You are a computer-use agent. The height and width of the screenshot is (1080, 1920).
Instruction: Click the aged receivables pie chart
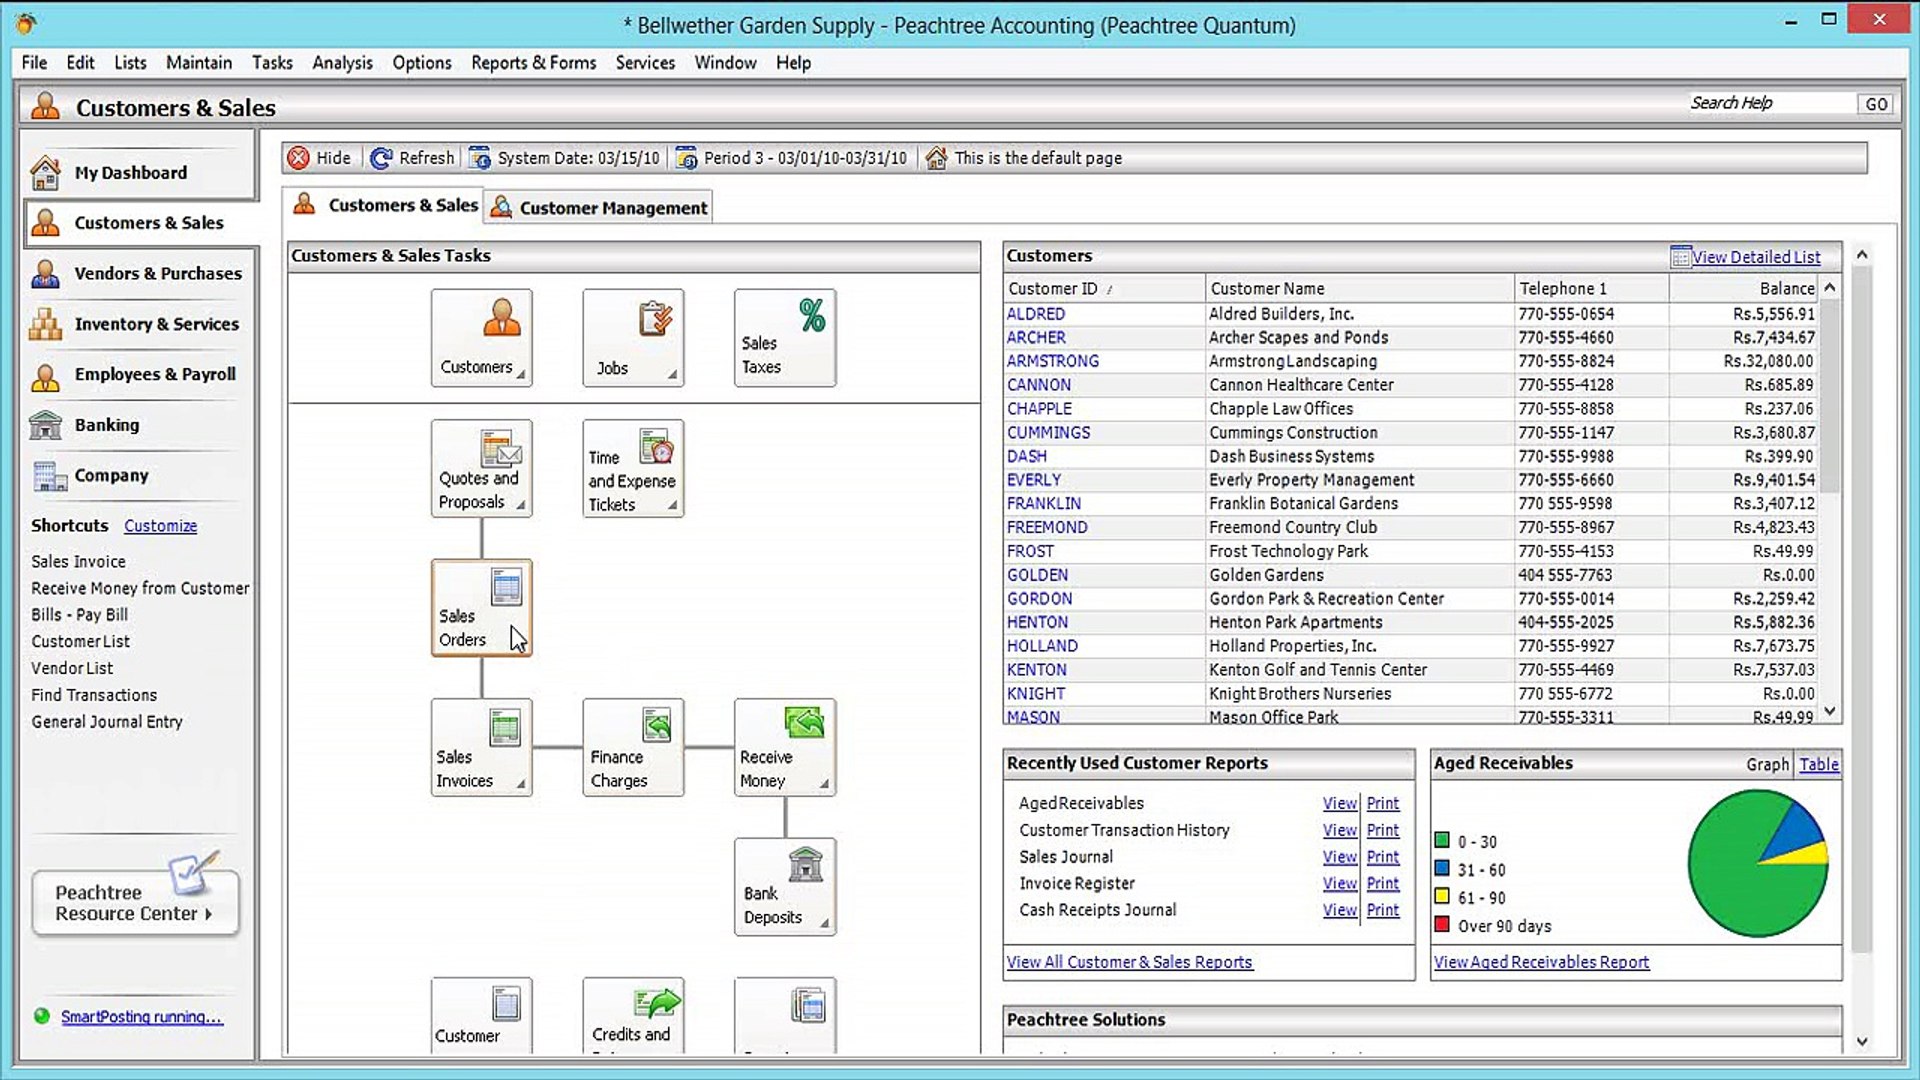(x=1757, y=863)
